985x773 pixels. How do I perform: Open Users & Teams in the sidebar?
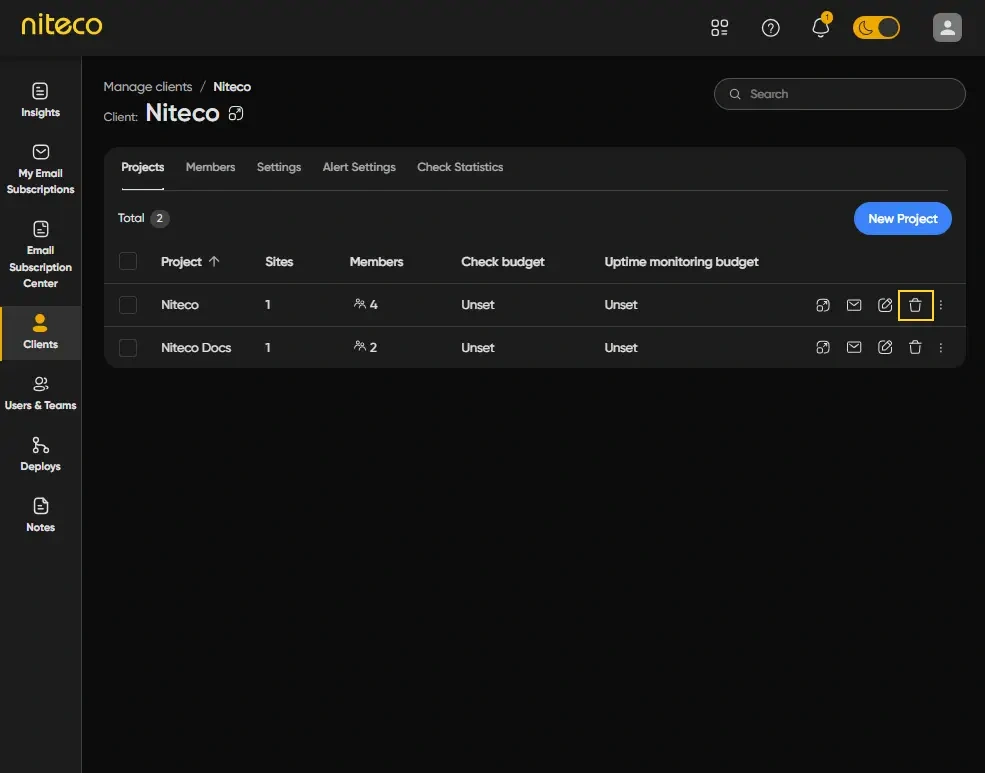[40, 394]
